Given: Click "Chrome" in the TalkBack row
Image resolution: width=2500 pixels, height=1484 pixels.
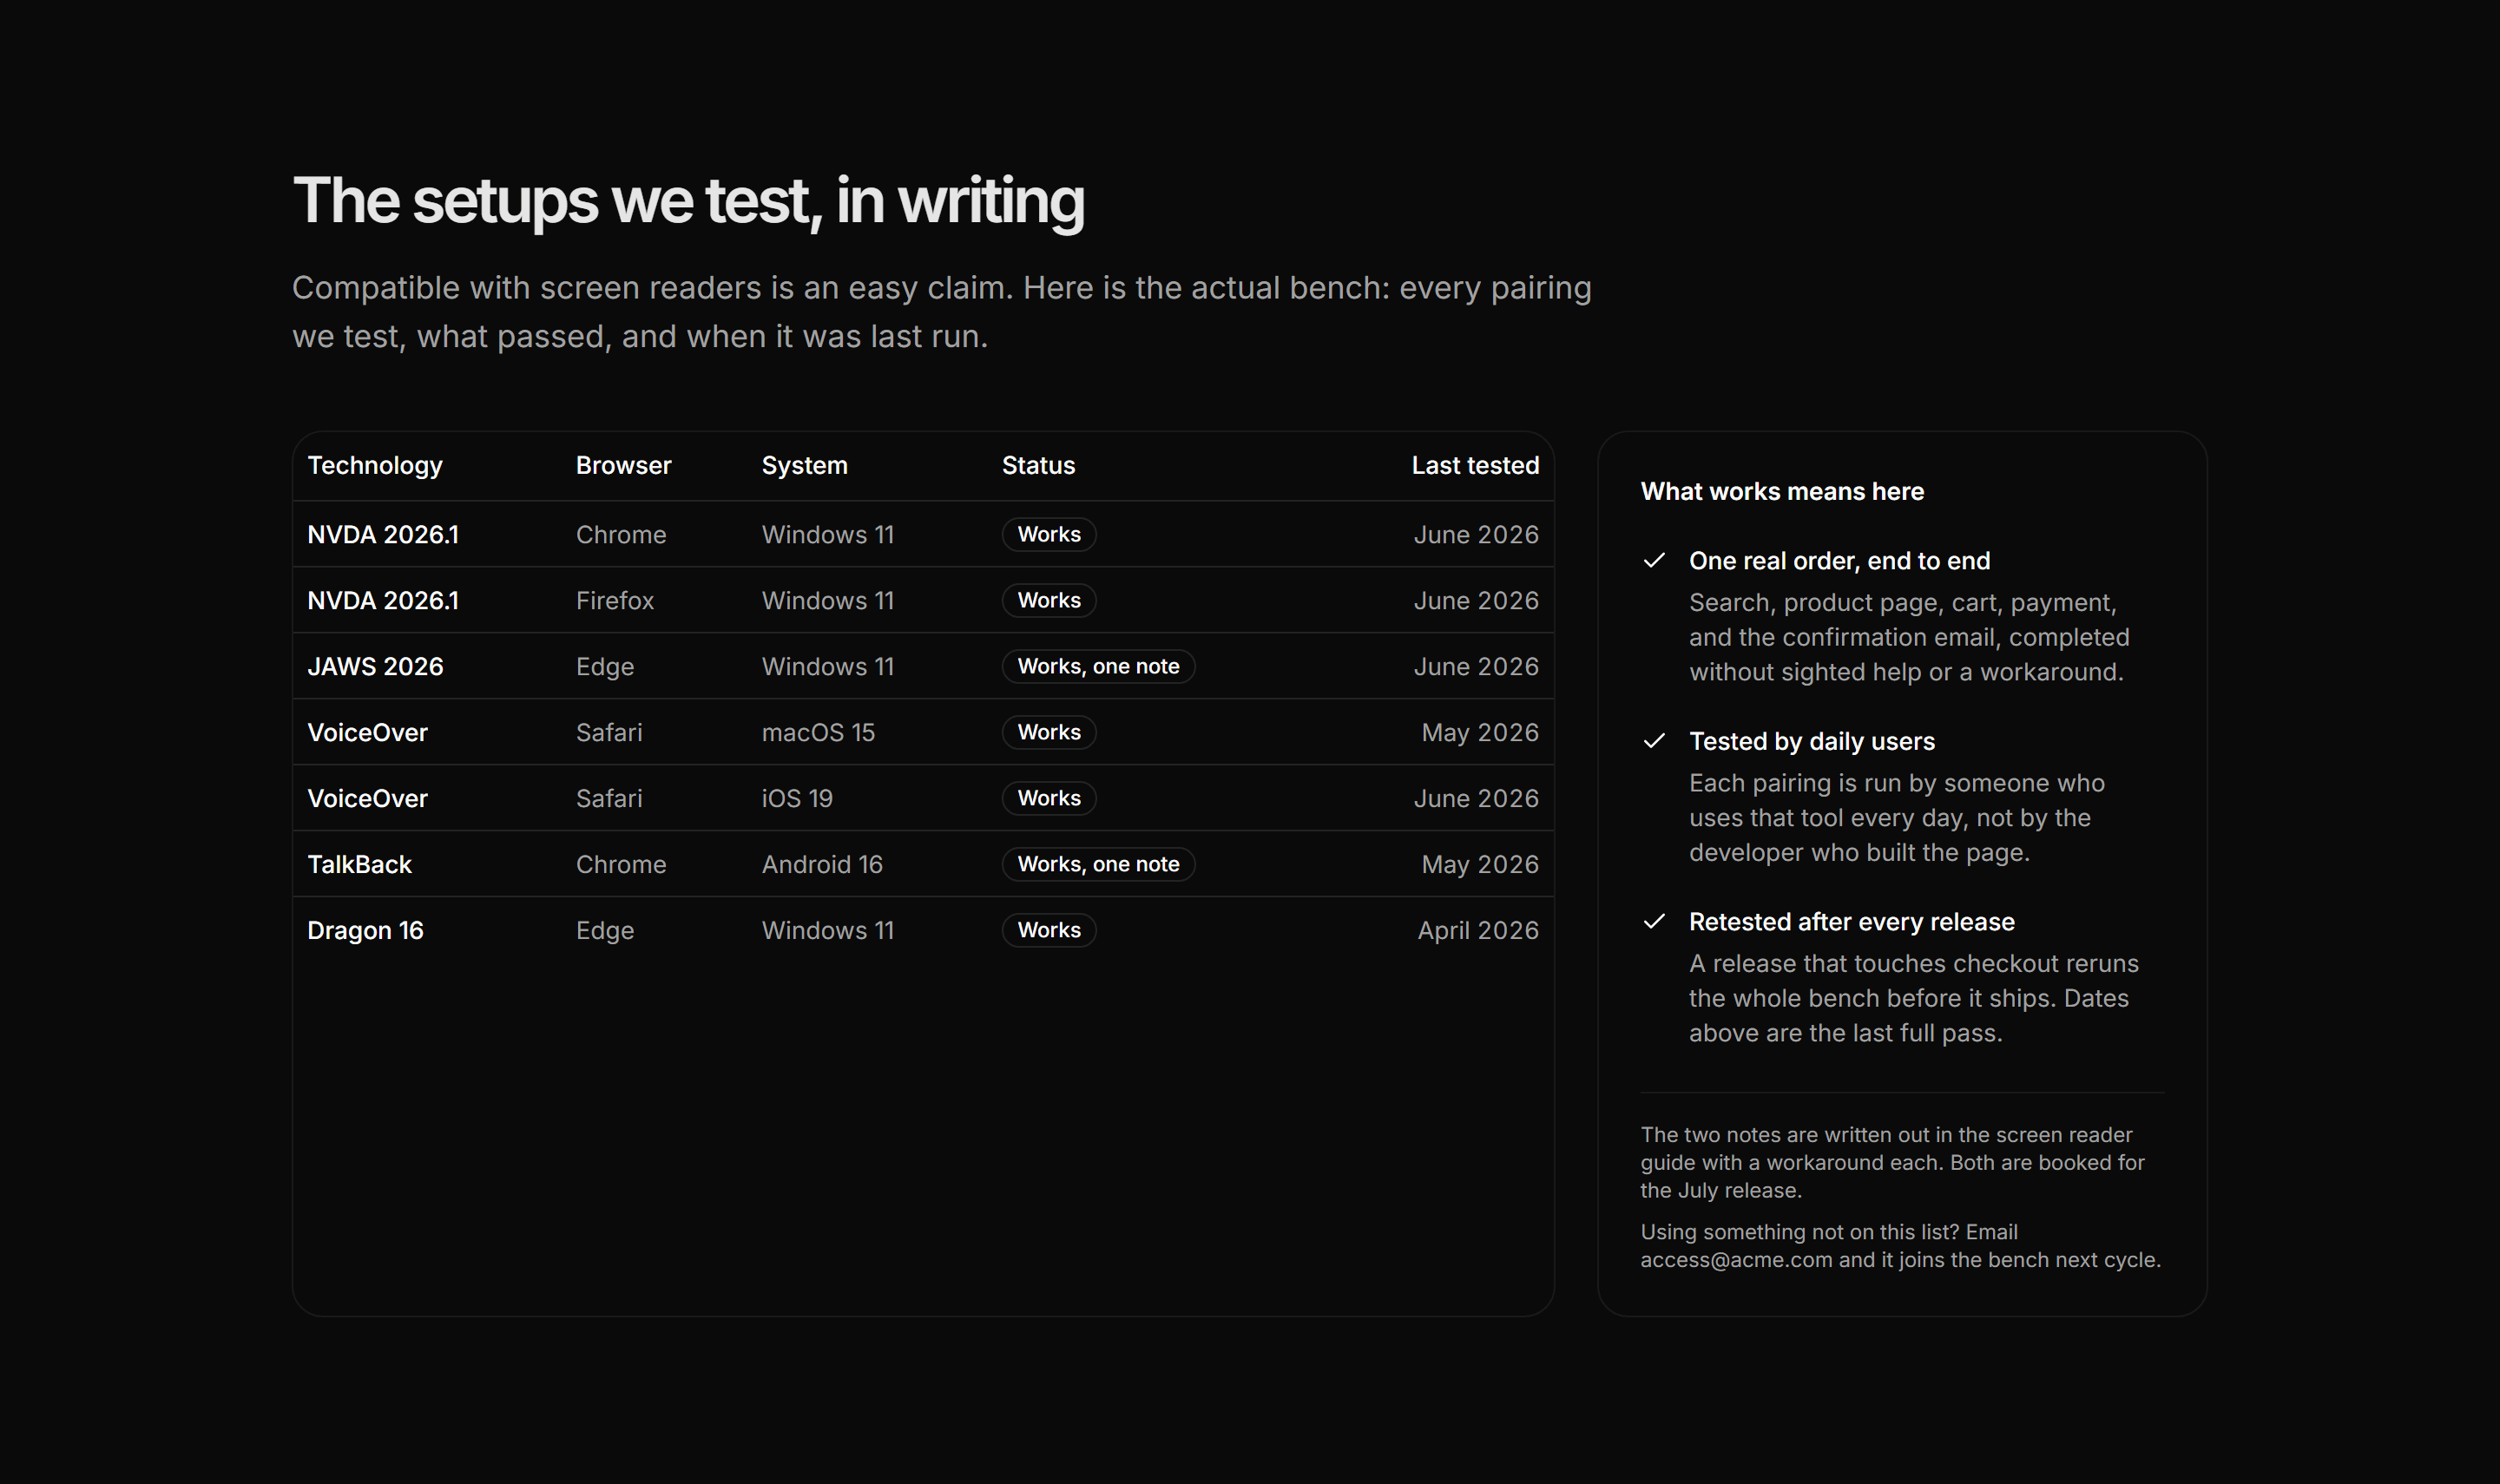Looking at the screenshot, I should [x=621, y=865].
